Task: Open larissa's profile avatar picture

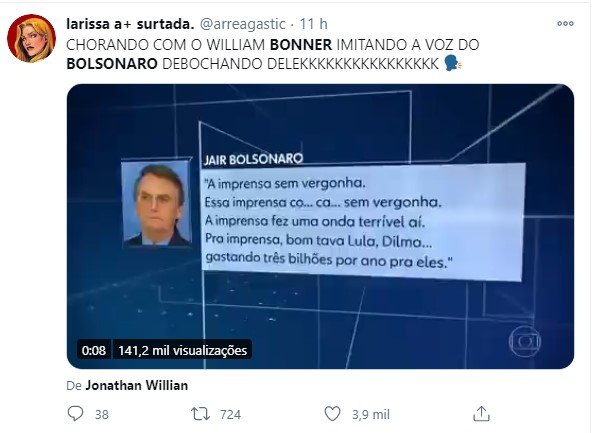Action: click(32, 38)
